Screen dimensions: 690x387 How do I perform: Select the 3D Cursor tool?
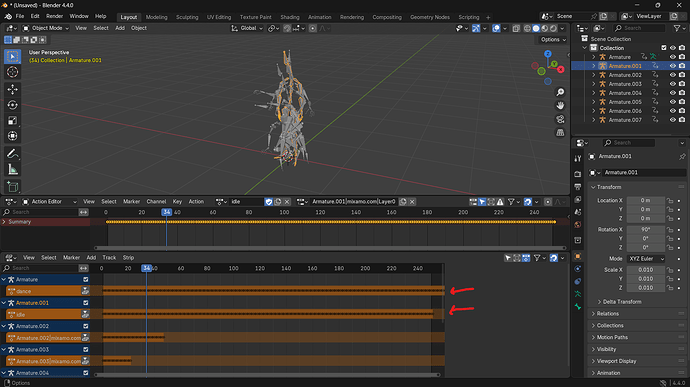pos(12,72)
